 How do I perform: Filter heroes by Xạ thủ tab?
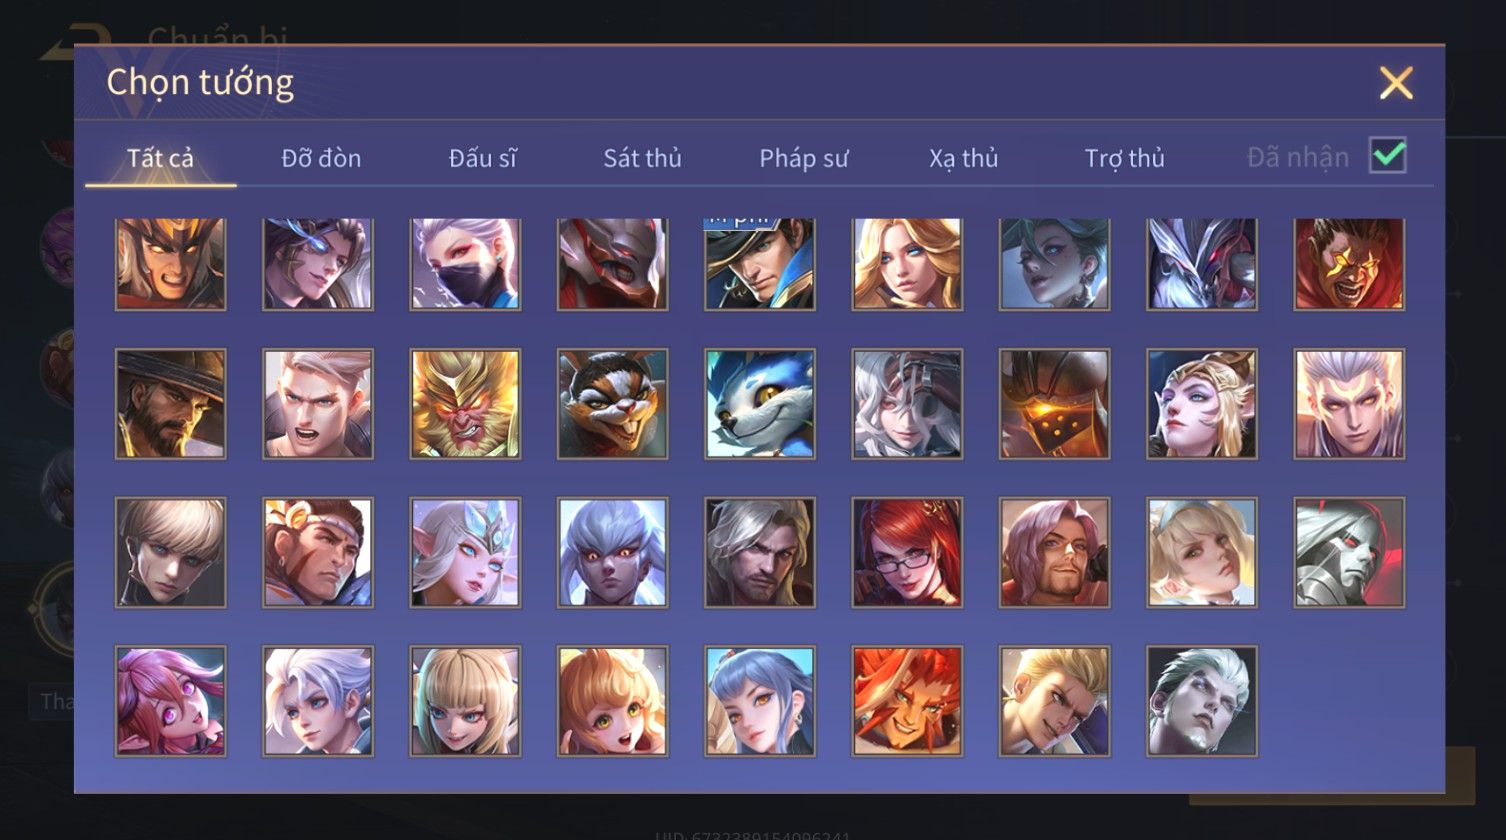(x=963, y=158)
